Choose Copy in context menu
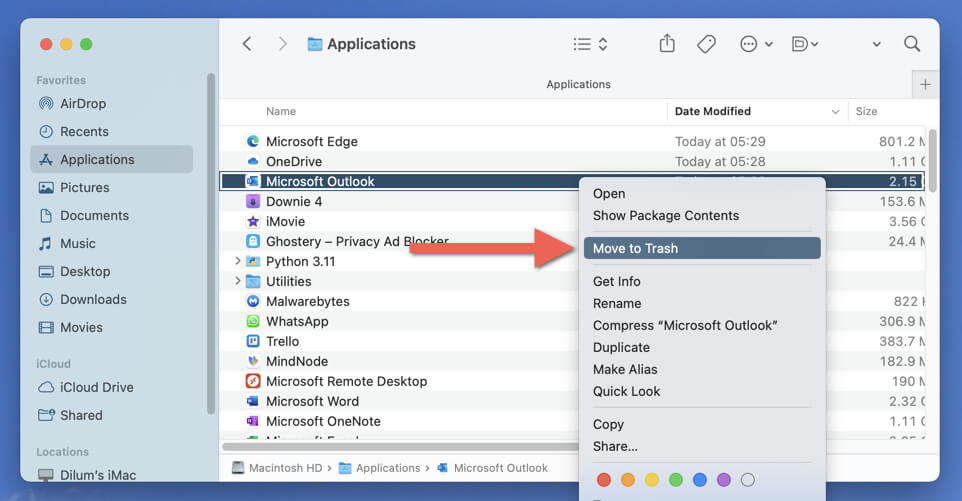Viewport: 962px width, 501px height. 702,424
